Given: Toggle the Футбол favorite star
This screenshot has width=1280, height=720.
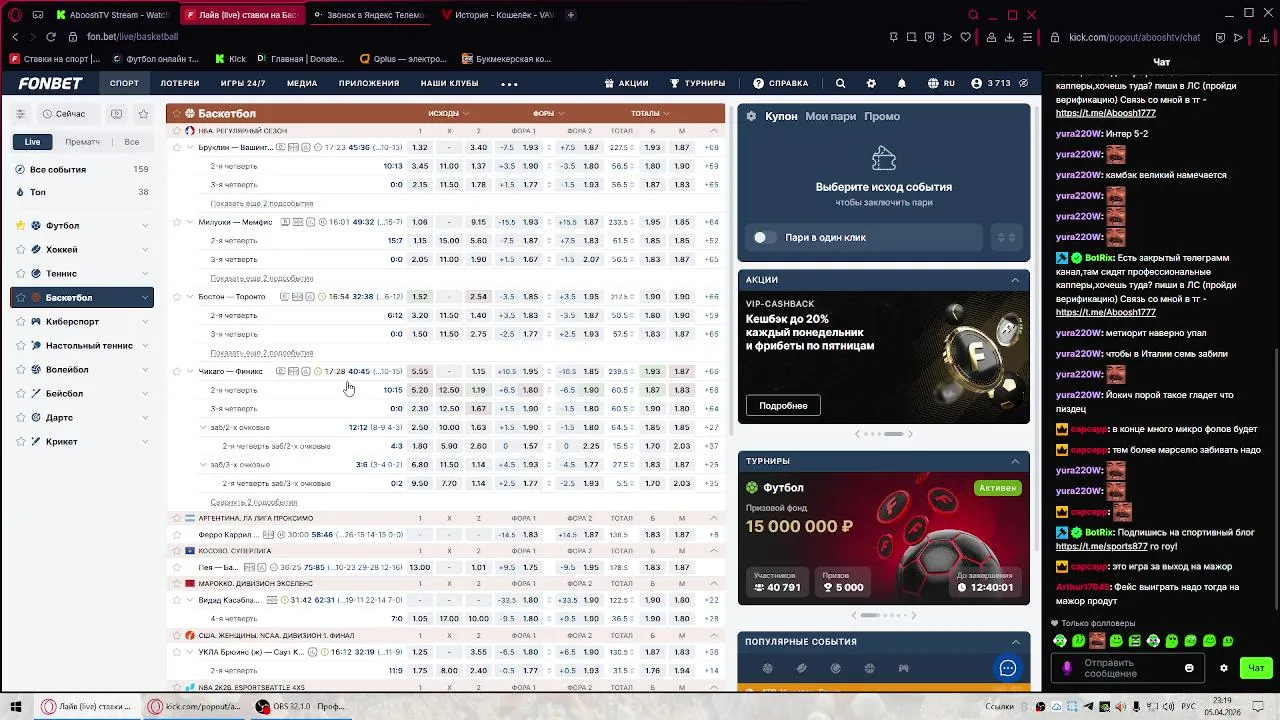Looking at the screenshot, I should [20, 226].
